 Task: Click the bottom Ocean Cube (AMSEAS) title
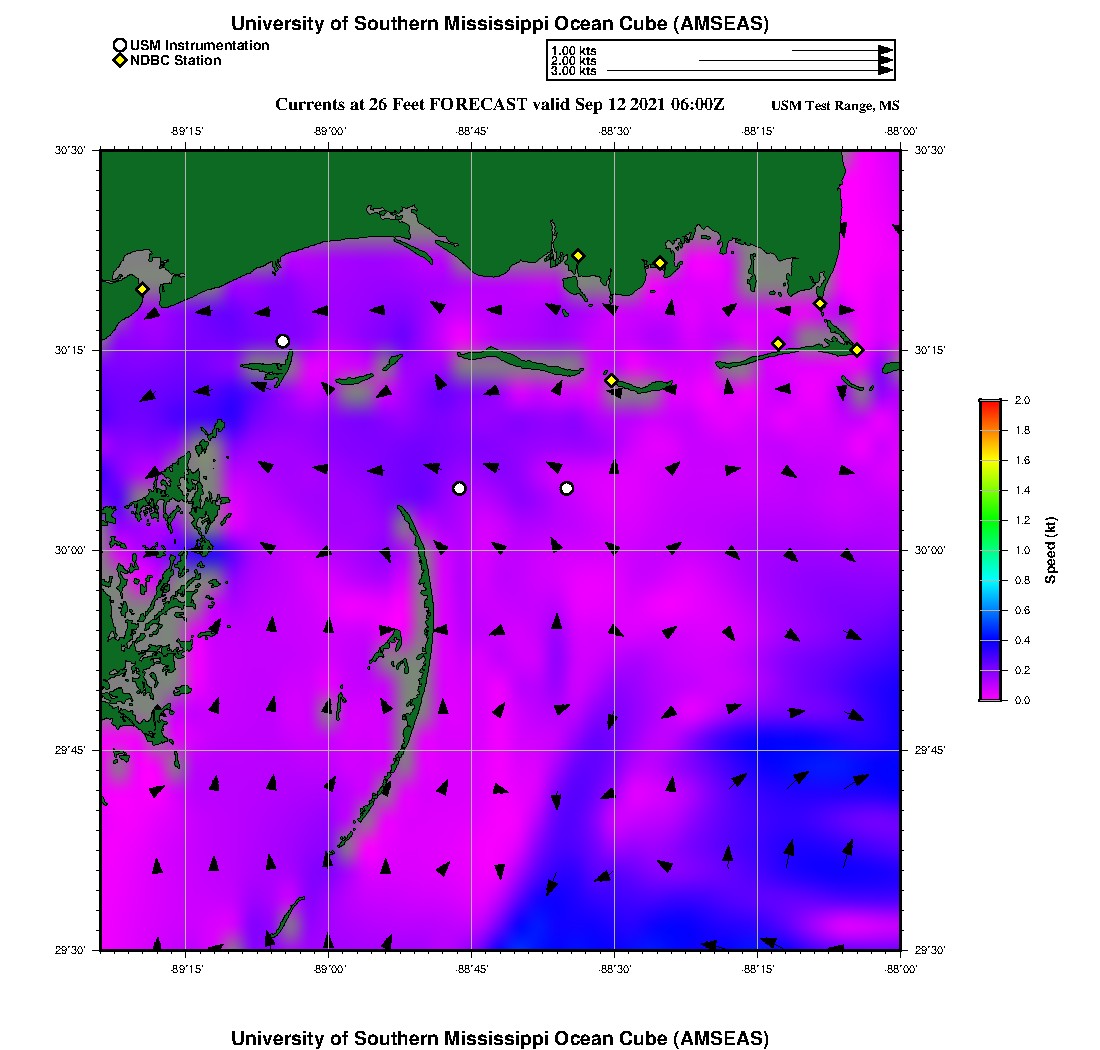[x=500, y=1038]
